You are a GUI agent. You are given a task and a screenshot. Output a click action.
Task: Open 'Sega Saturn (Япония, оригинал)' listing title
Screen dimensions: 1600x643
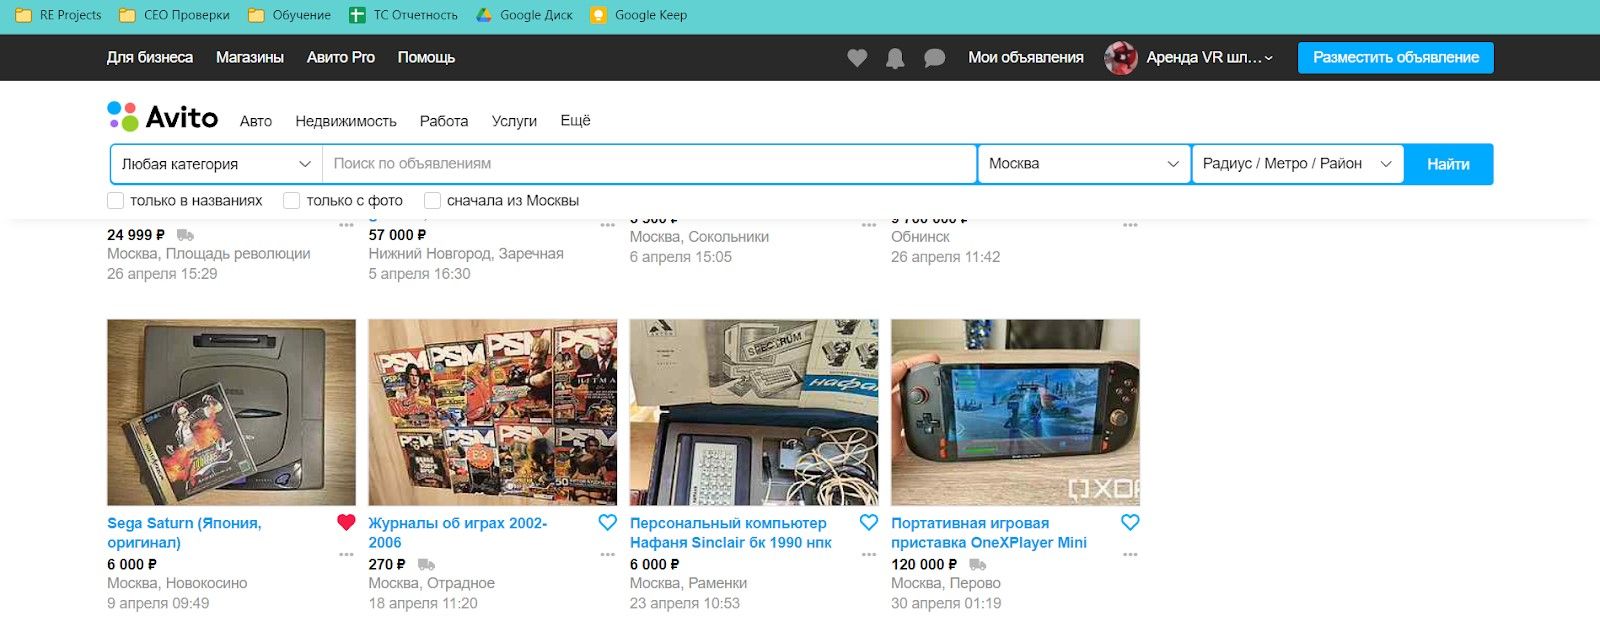tap(184, 533)
